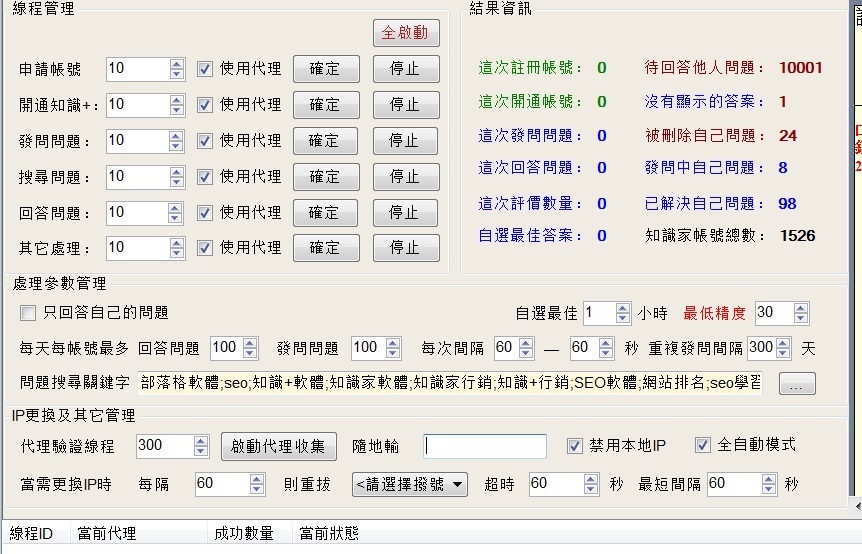The width and height of the screenshot is (862, 554).
Task: Toggle 使用代理 checkbox in 回答問題 row
Action: coord(205,213)
